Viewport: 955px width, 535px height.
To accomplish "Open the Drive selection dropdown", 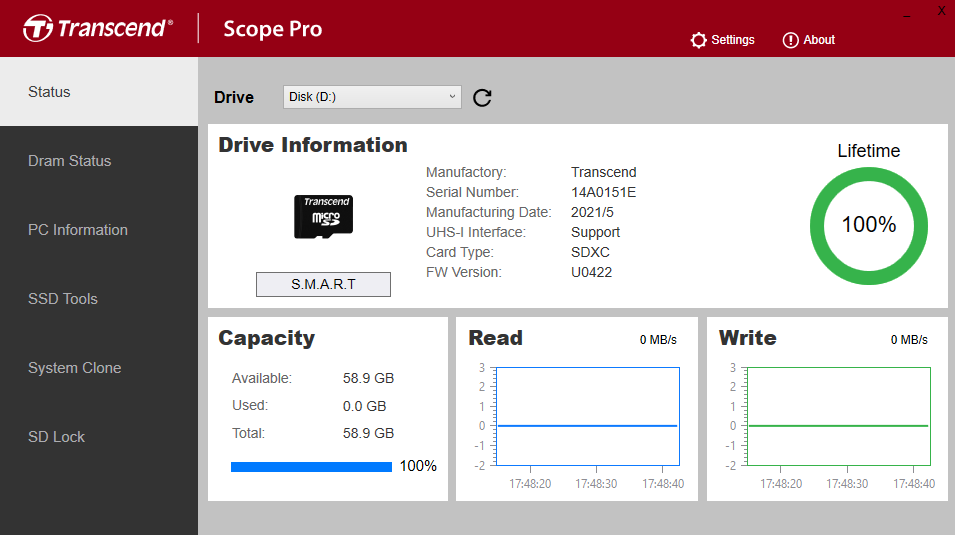I will 372,97.
